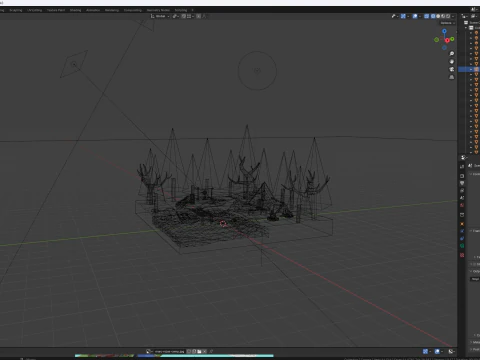Open the viewport gizmo options dropdown
Image resolution: width=480 pixels, height=360 pixels.
coord(408,16)
